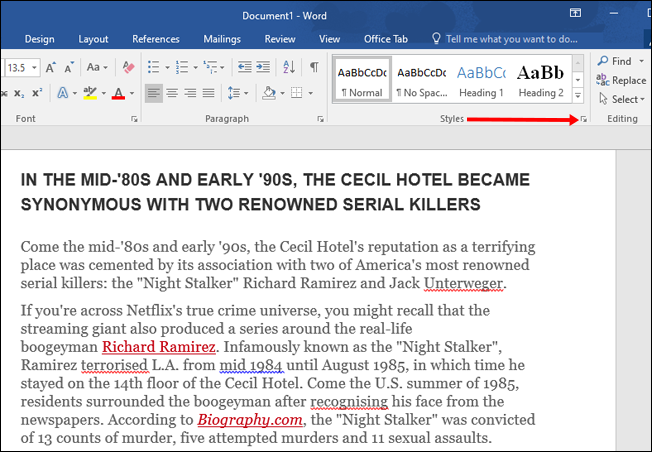Image resolution: width=652 pixels, height=452 pixels.
Task: Open the Office Tab ribbon tab
Action: (x=385, y=39)
